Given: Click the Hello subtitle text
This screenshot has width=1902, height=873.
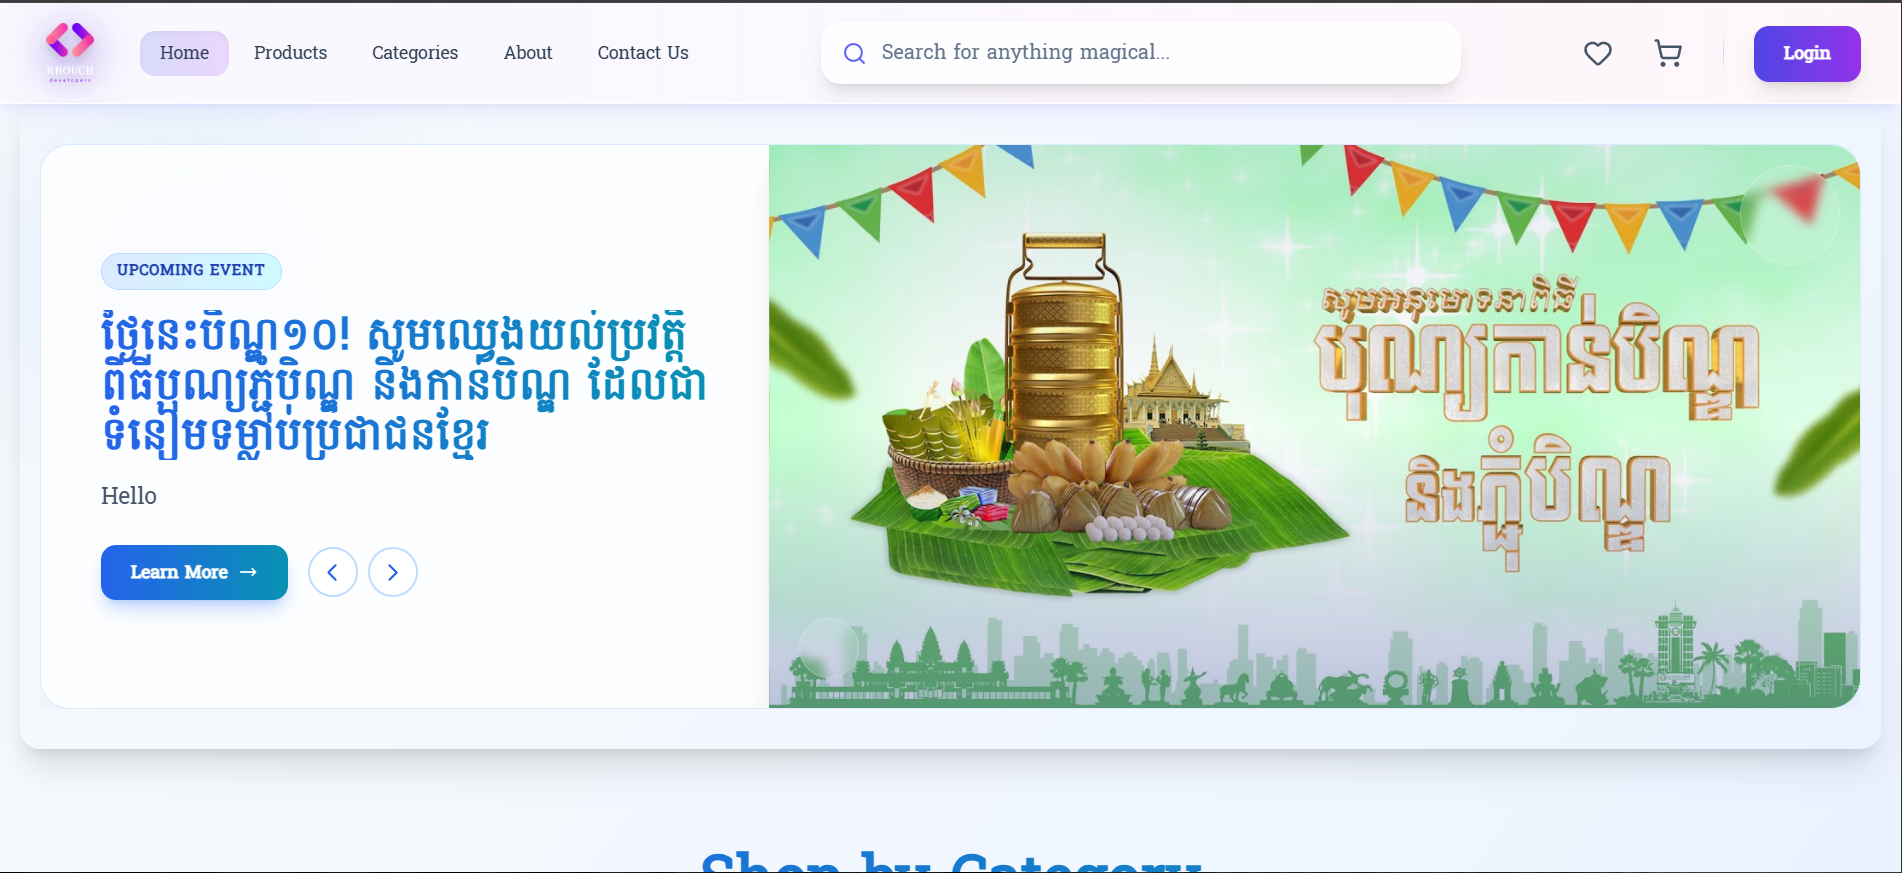Looking at the screenshot, I should click(x=129, y=496).
